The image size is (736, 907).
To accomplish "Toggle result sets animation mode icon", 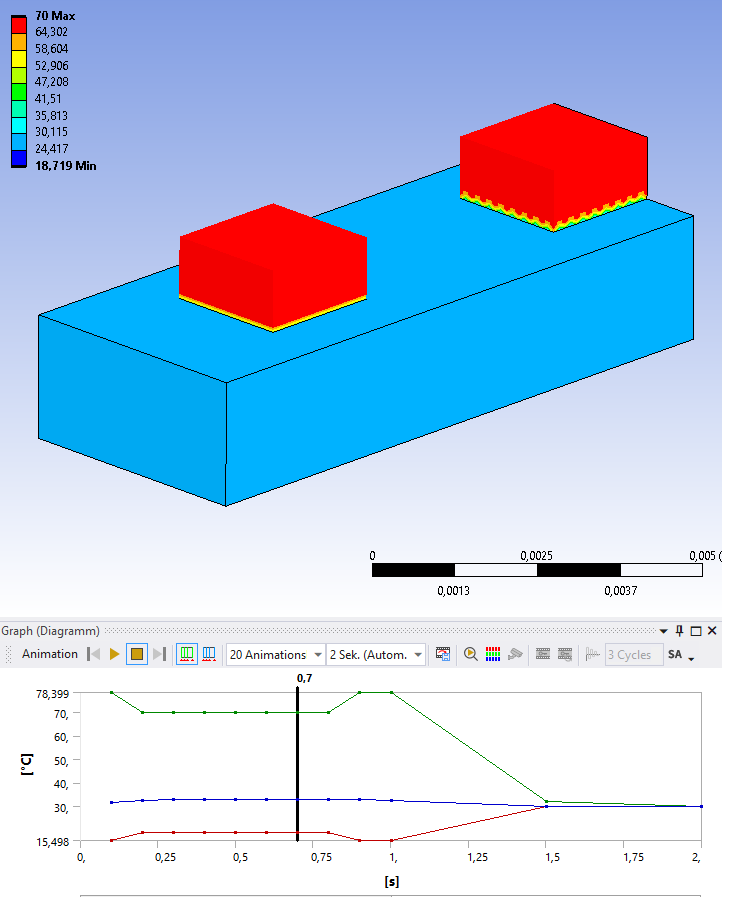I will pos(209,654).
